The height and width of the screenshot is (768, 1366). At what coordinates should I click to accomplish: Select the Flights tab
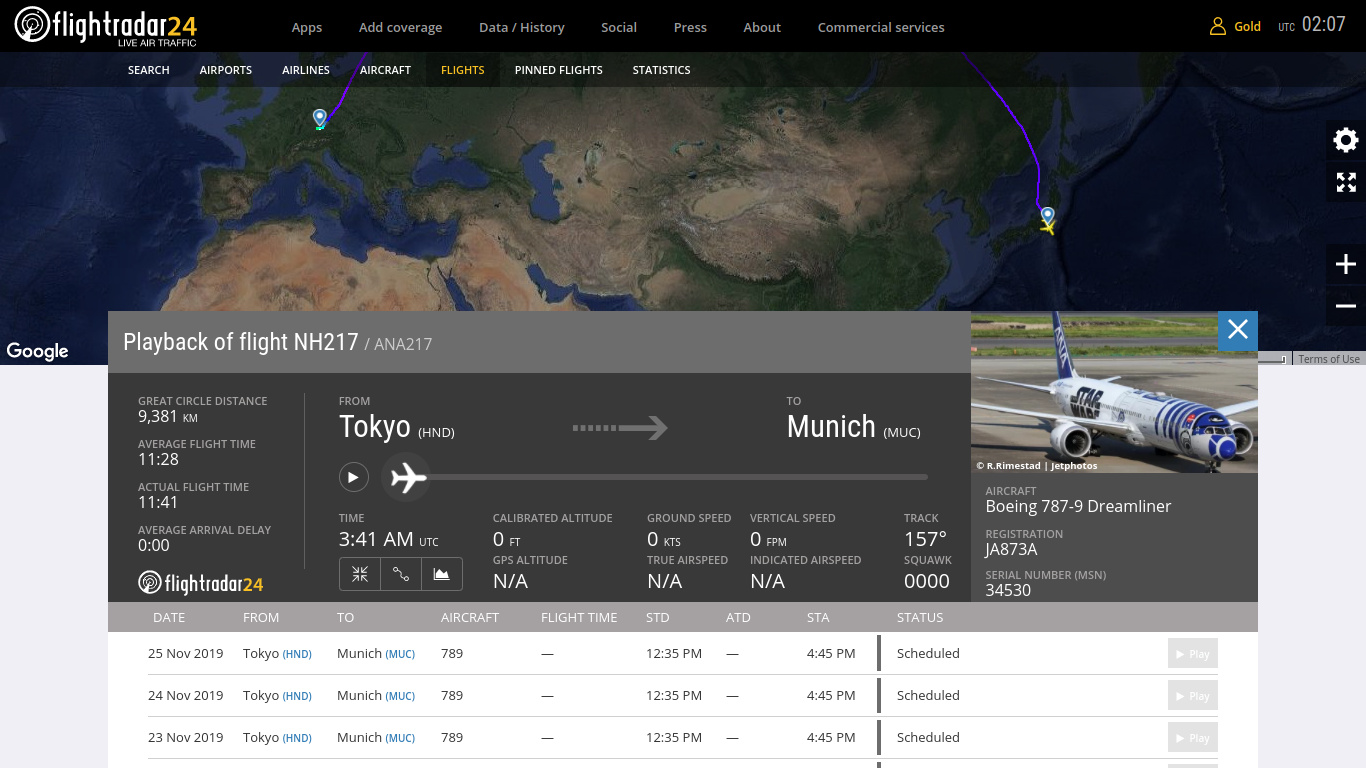pyautogui.click(x=463, y=70)
